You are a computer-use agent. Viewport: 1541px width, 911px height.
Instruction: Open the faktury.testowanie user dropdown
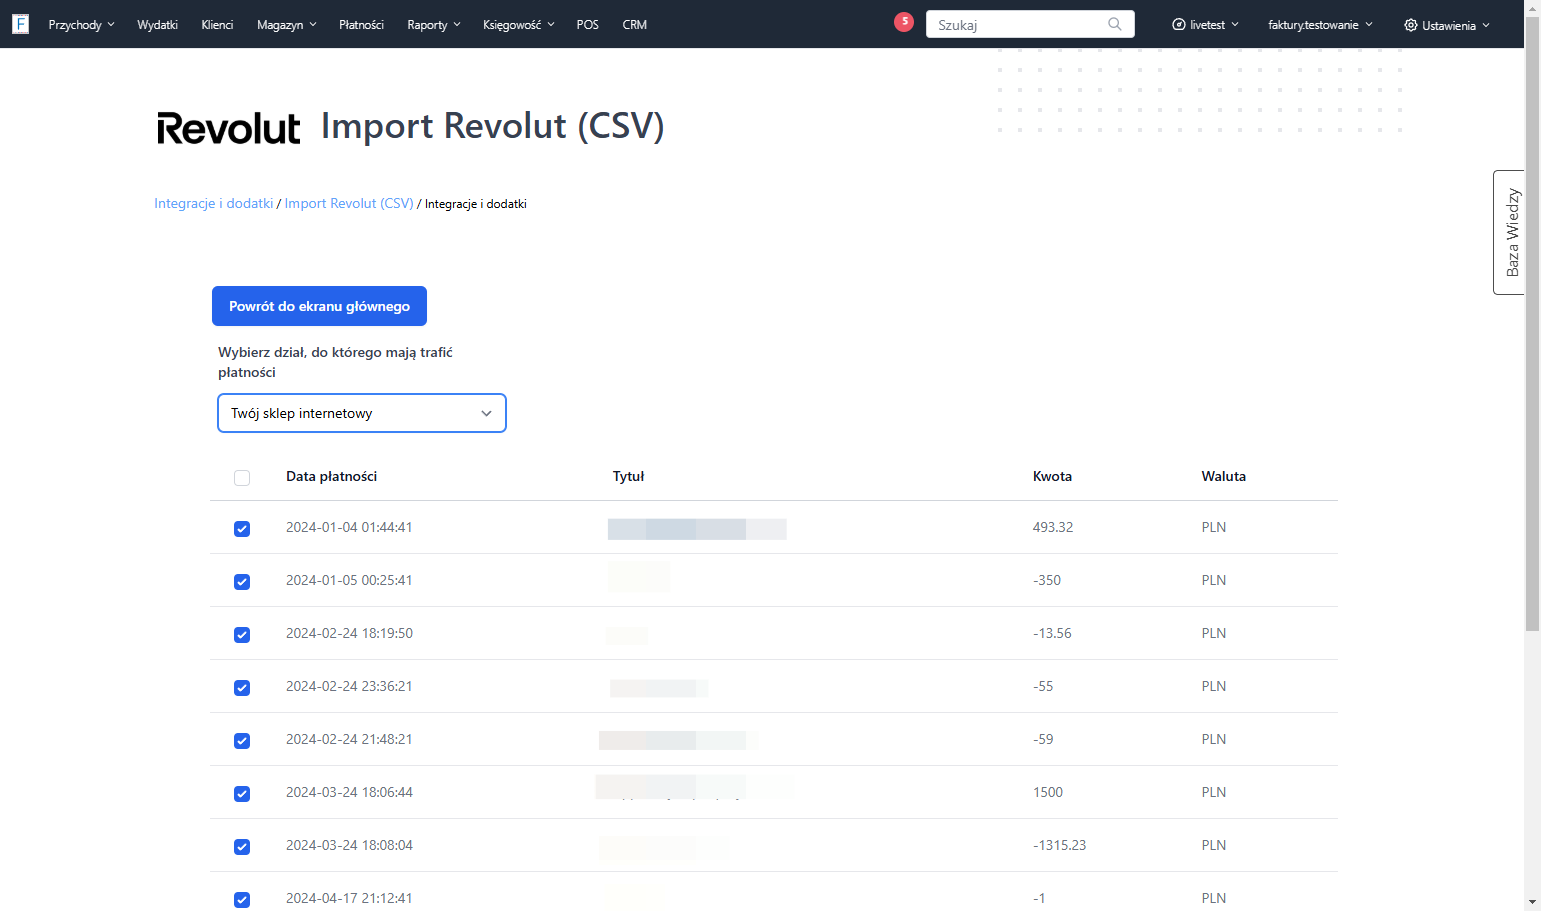[1321, 25]
